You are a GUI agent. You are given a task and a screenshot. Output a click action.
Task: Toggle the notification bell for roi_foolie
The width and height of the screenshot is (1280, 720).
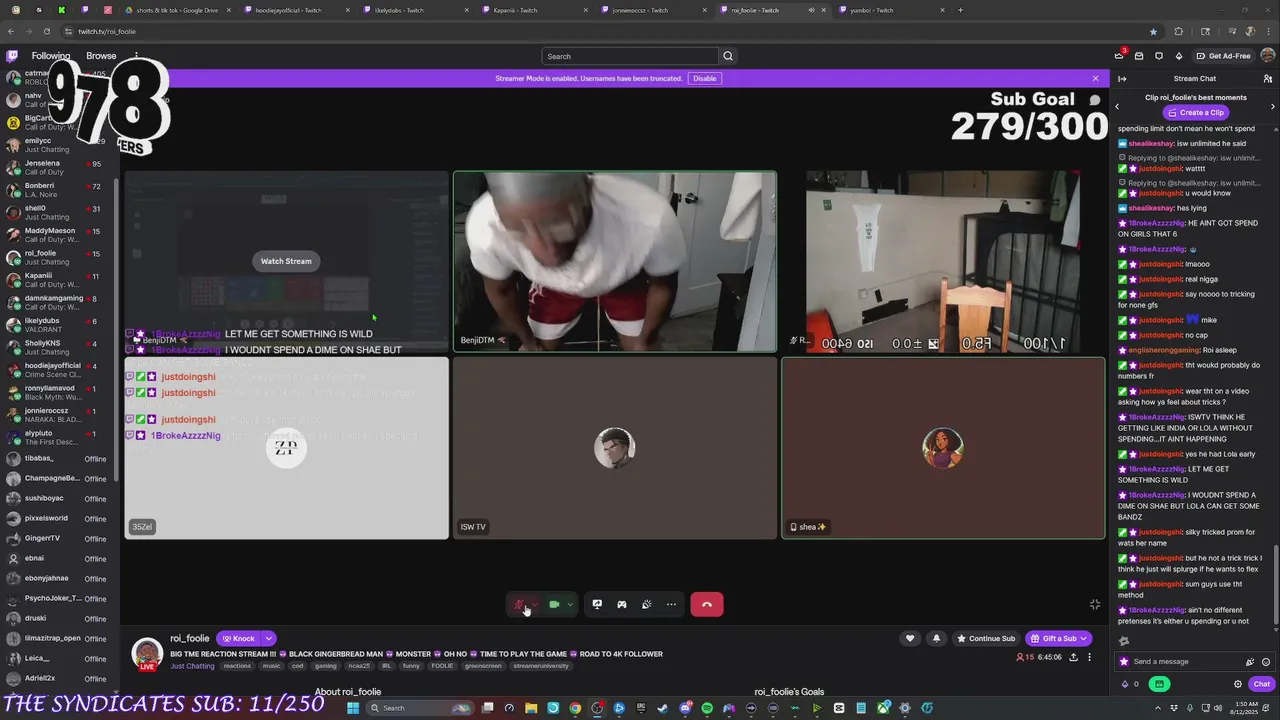point(936,638)
